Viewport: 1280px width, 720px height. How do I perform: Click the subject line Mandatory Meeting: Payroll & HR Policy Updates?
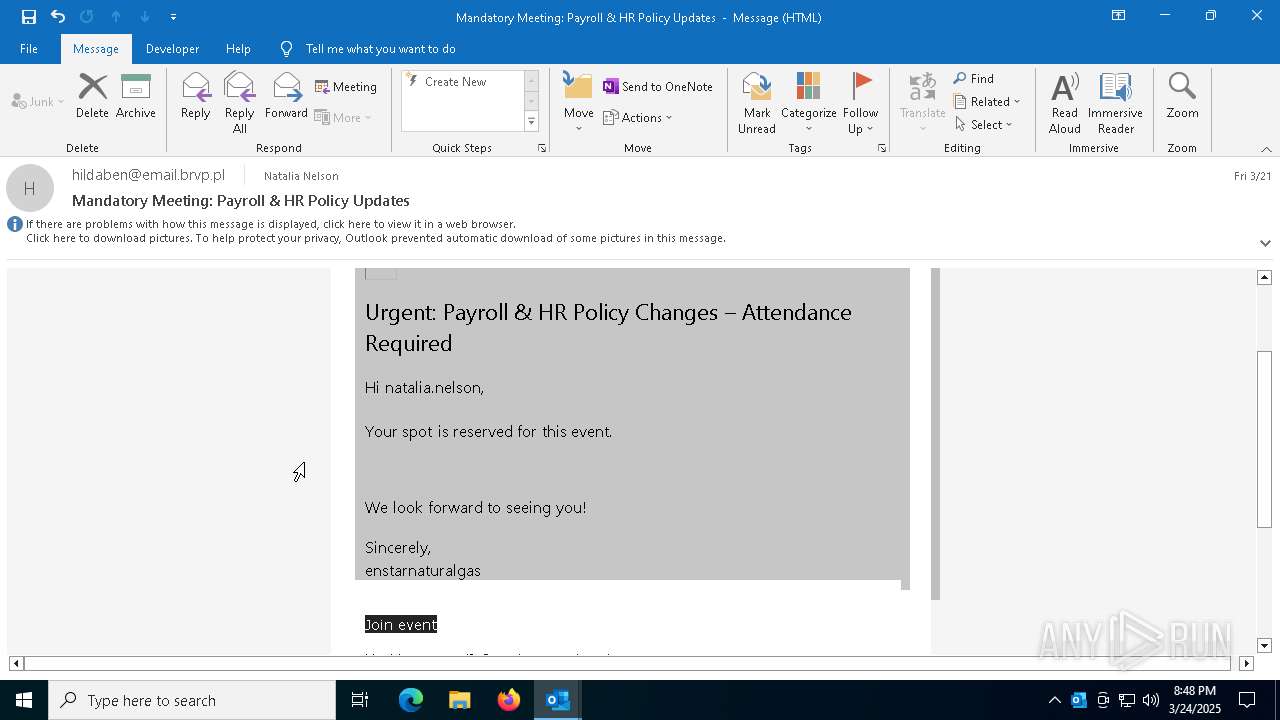point(241,201)
